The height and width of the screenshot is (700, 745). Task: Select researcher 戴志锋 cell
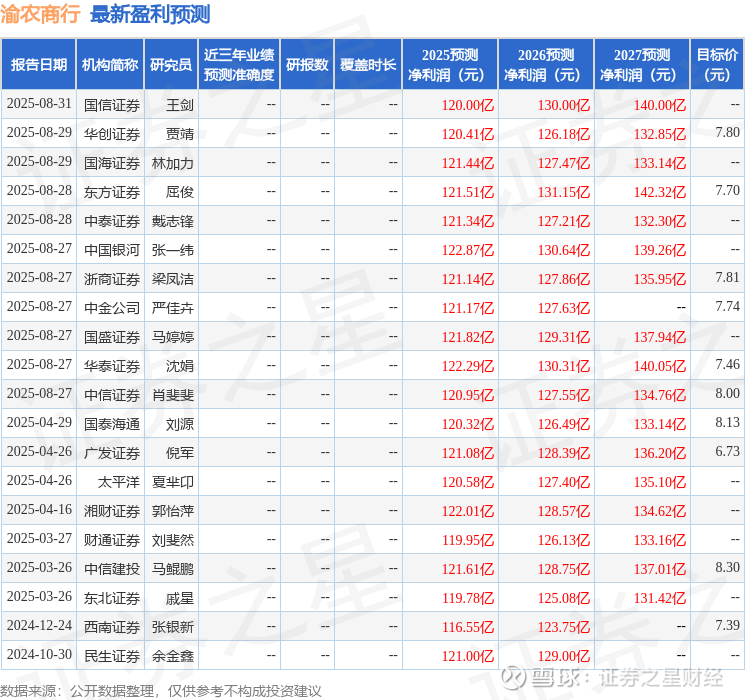tap(172, 221)
